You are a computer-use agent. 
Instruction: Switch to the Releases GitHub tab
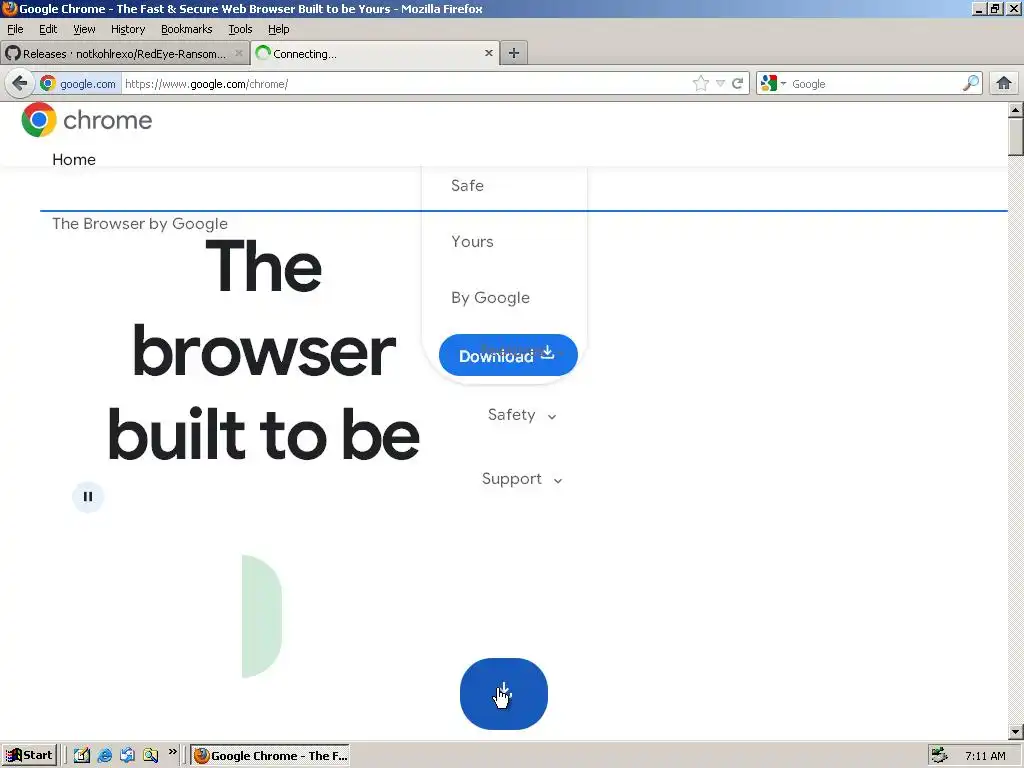click(x=124, y=54)
